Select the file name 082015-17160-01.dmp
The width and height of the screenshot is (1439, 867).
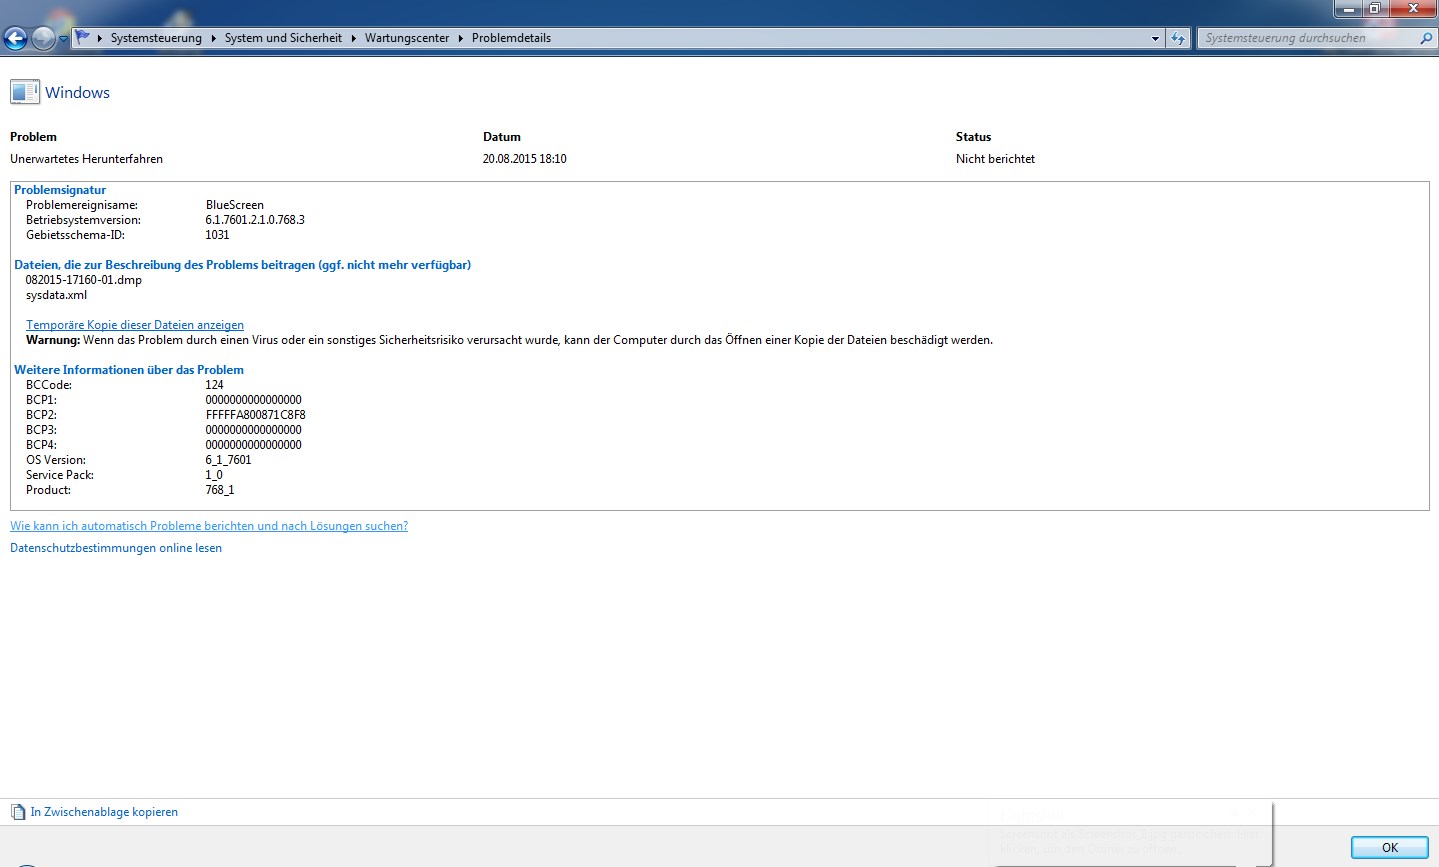(x=84, y=280)
